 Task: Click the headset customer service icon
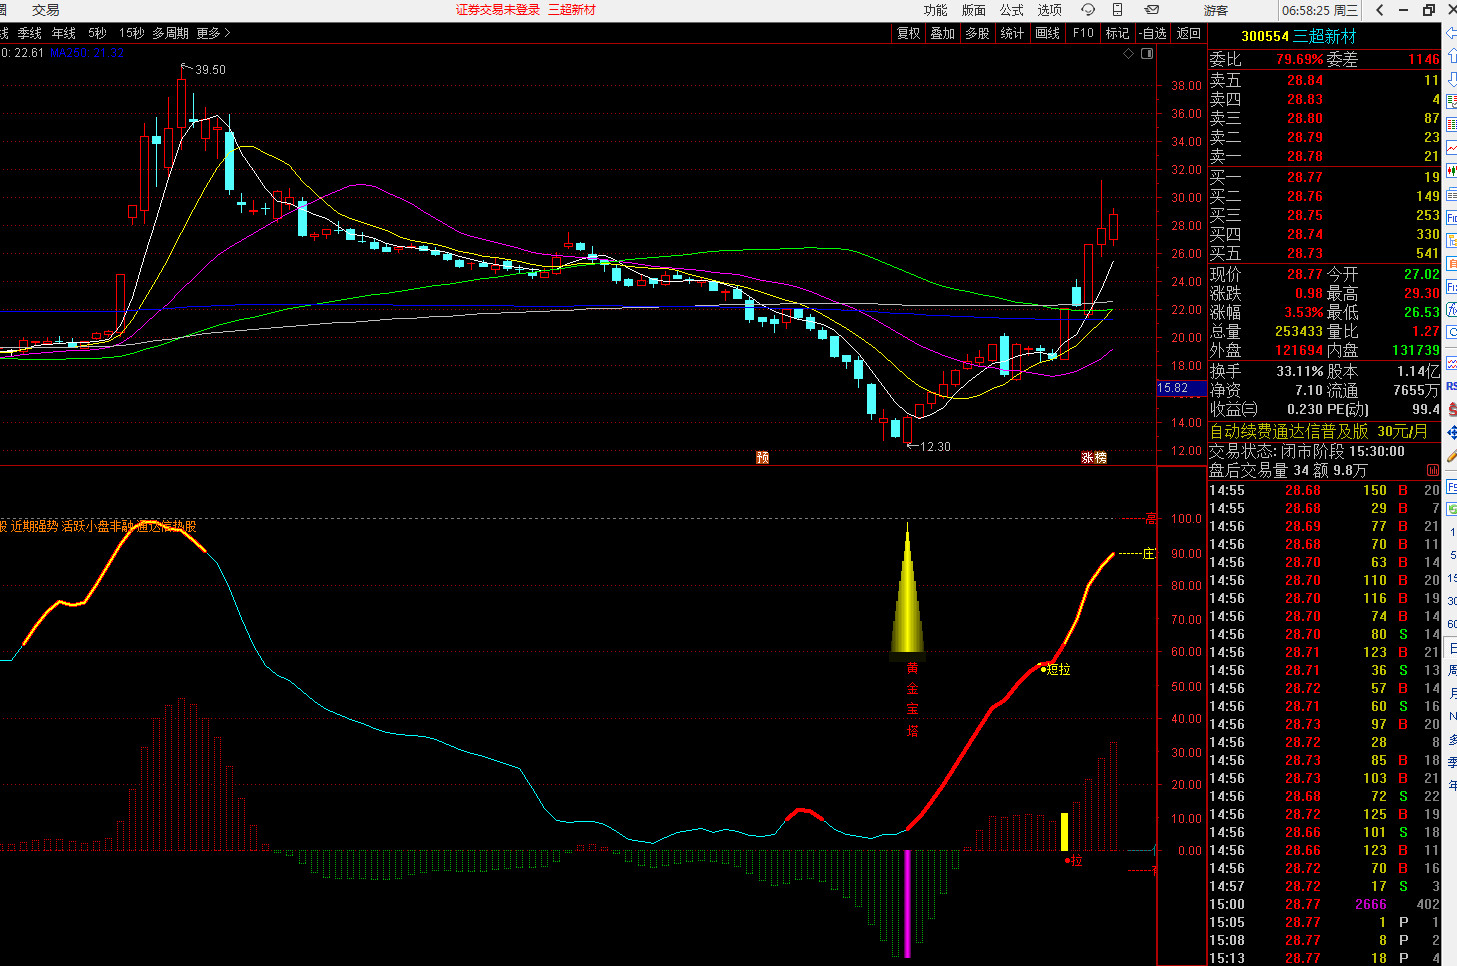coord(1088,10)
